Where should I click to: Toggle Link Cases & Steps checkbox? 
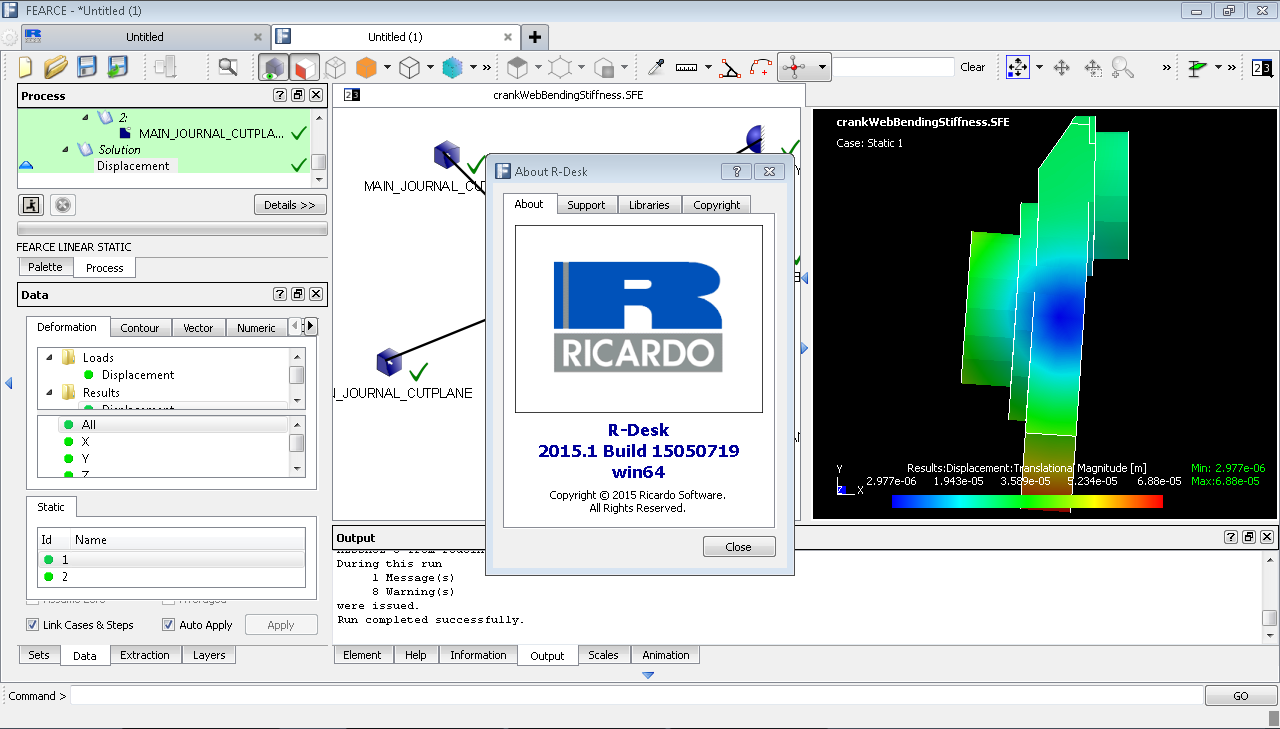[33, 625]
